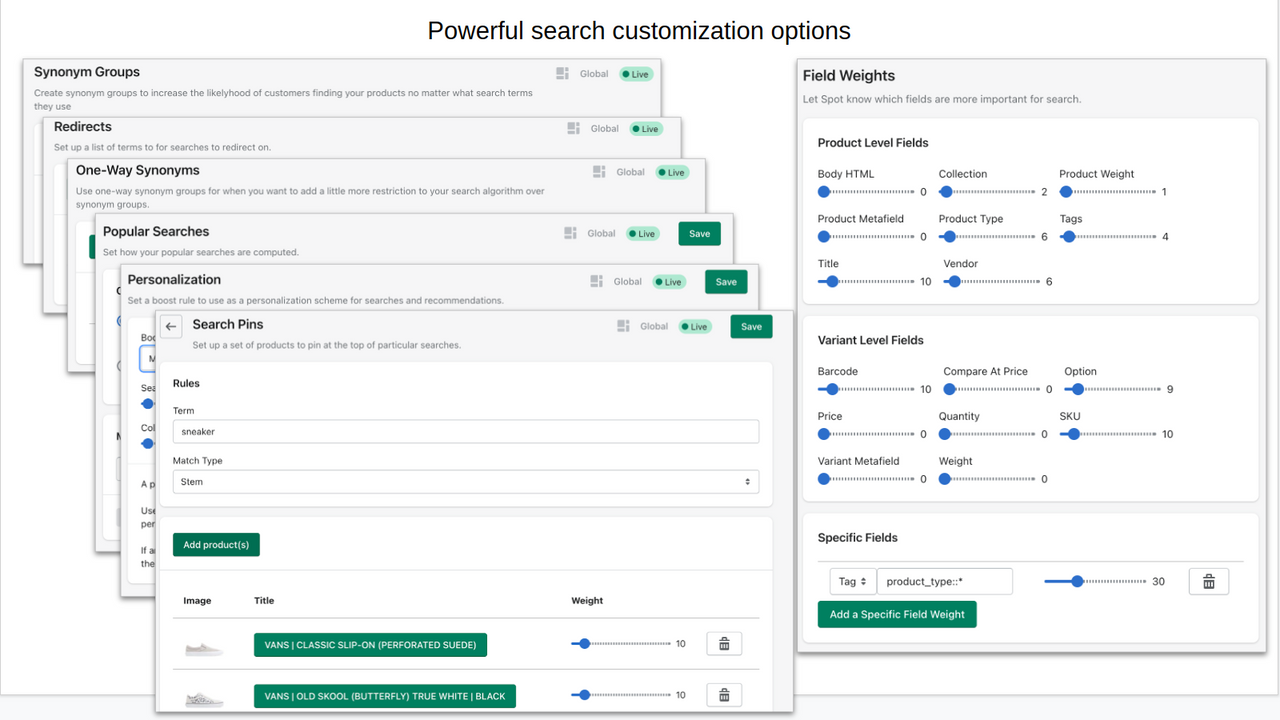Delete the product_type specific field weight

[1209, 581]
